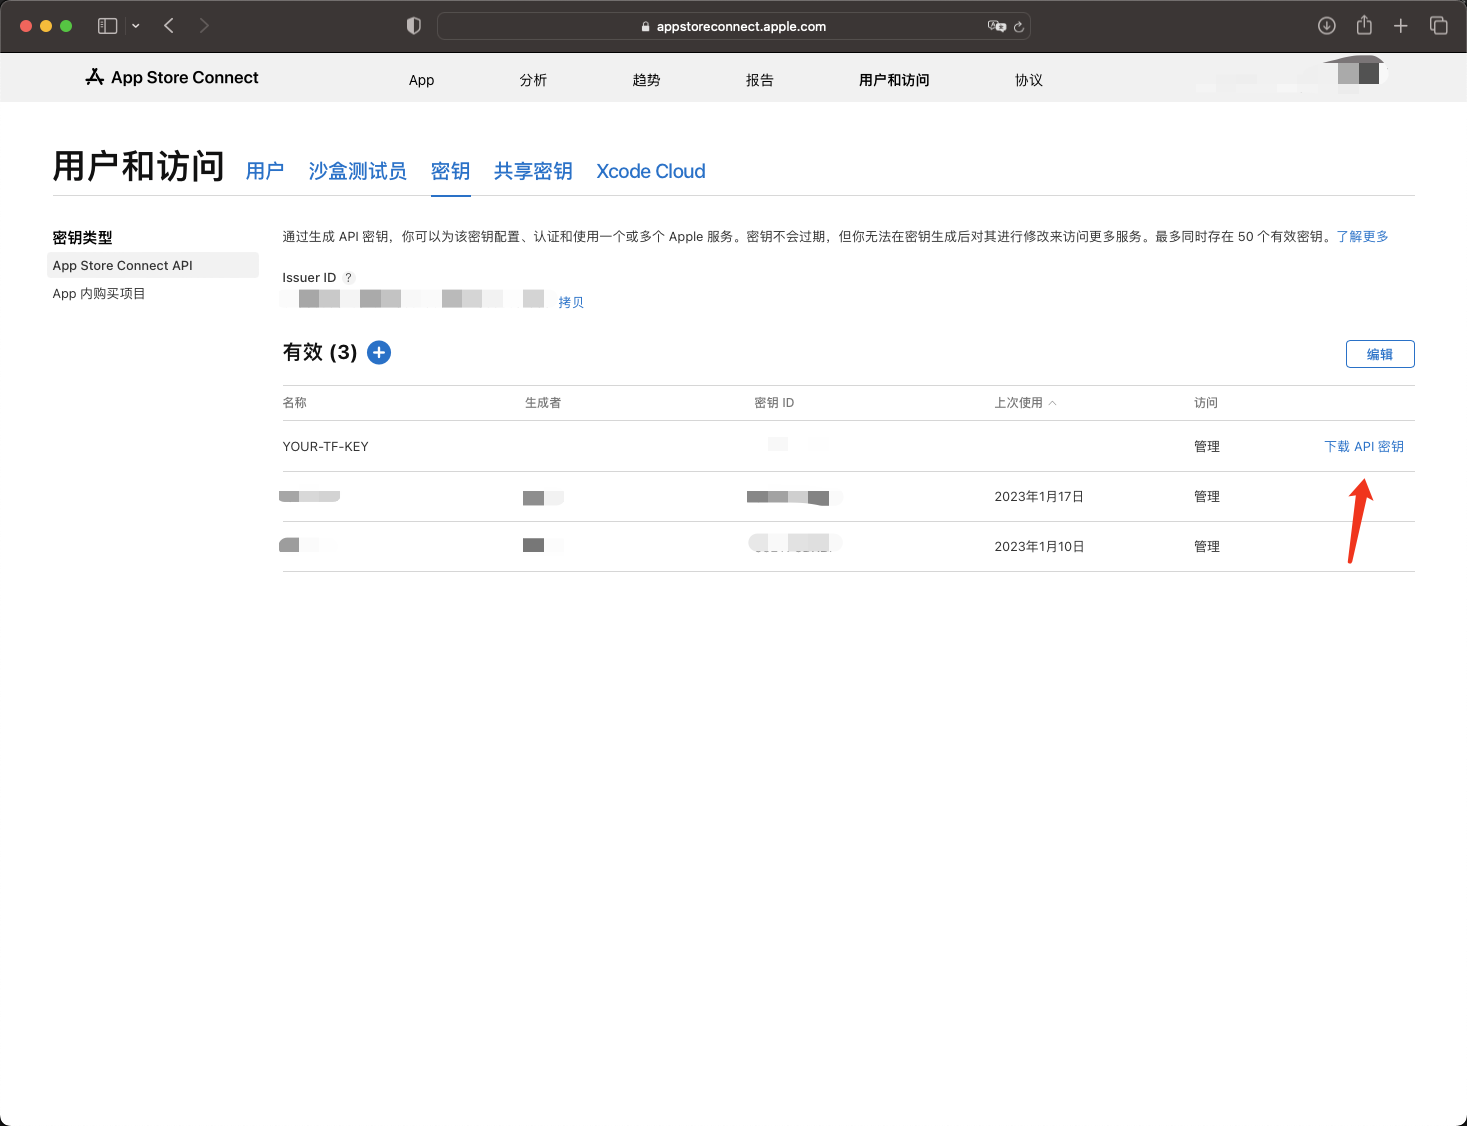Open the 分析 menu item
Screen dimensions: 1467x1126
click(x=534, y=80)
